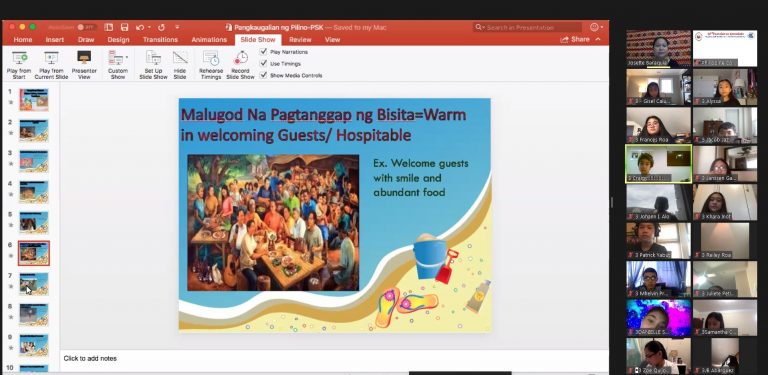The height and width of the screenshot is (375, 768).
Task: Select slide 7 thumbnail
Action: pyautogui.click(x=34, y=284)
